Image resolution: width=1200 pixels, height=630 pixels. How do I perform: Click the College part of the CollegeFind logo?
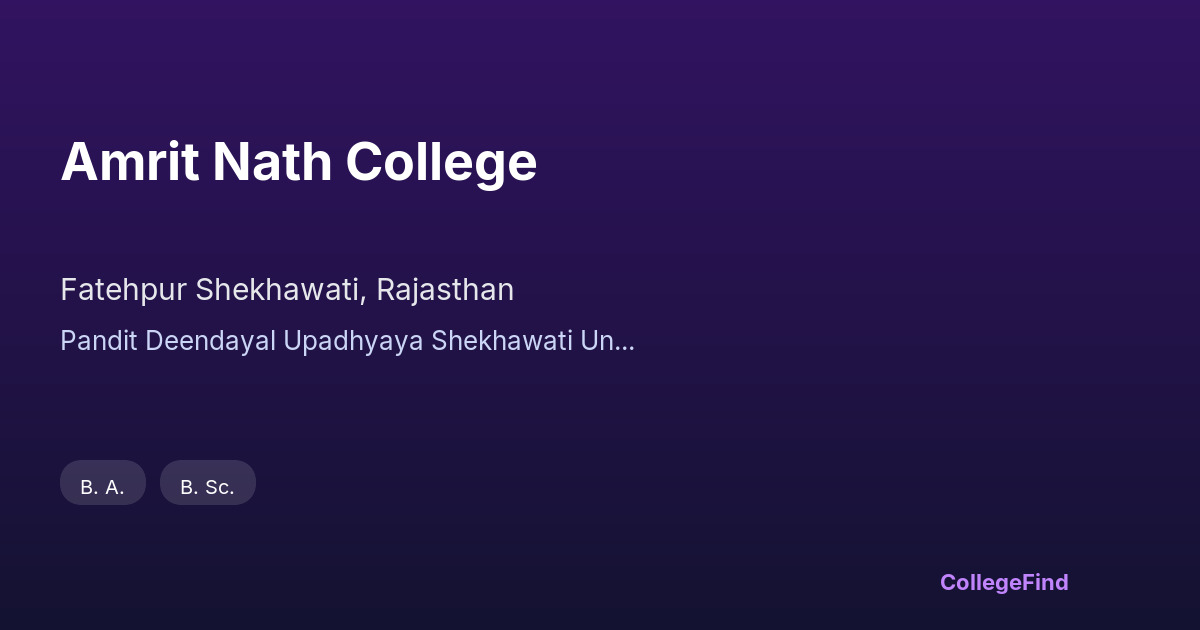point(980,582)
